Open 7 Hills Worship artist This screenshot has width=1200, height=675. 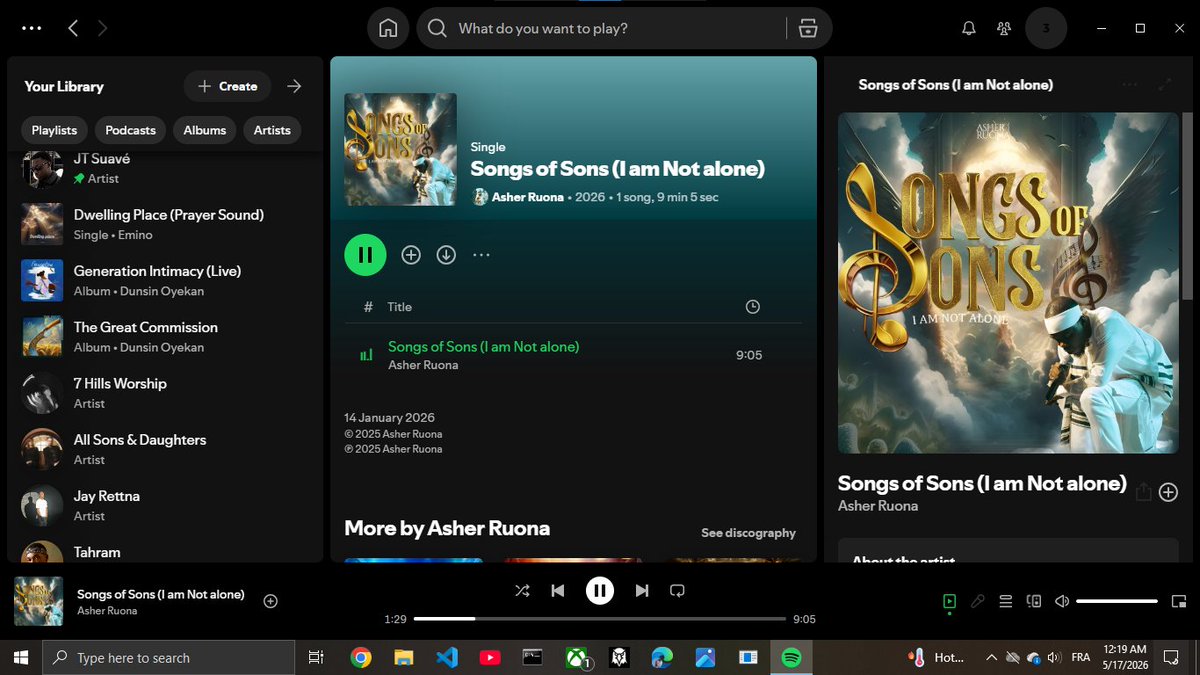[x=166, y=393]
